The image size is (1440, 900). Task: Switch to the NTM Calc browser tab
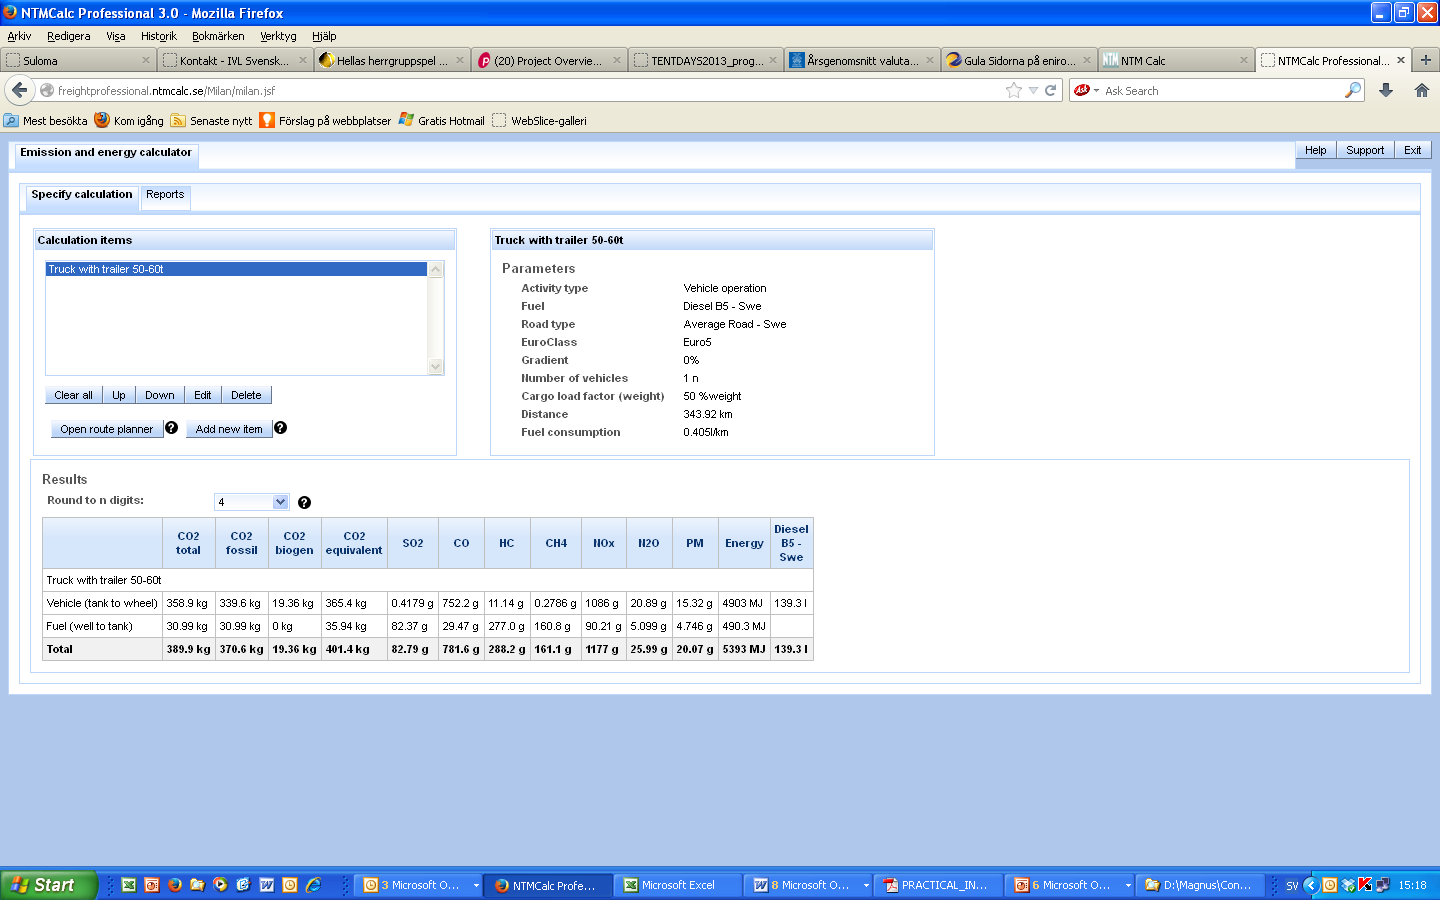coord(1176,60)
